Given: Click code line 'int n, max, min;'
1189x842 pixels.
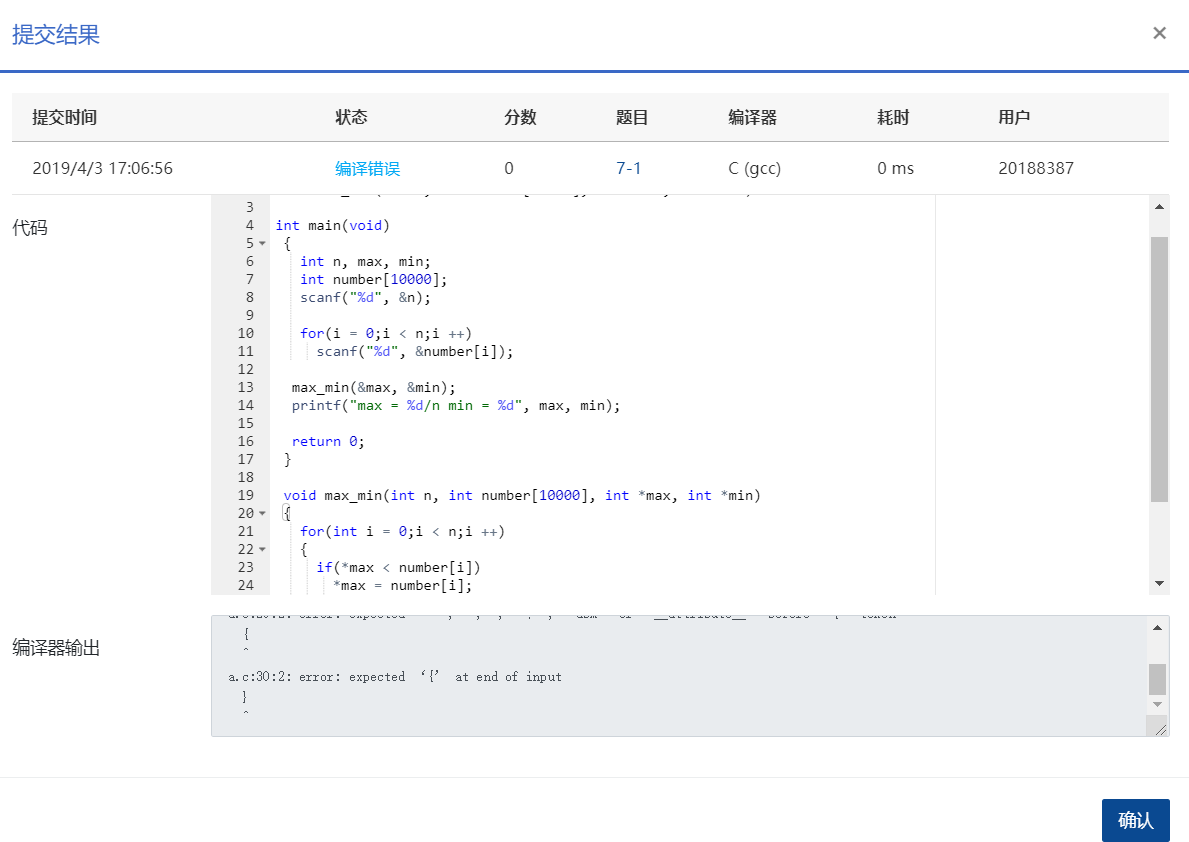Looking at the screenshot, I should point(365,262).
